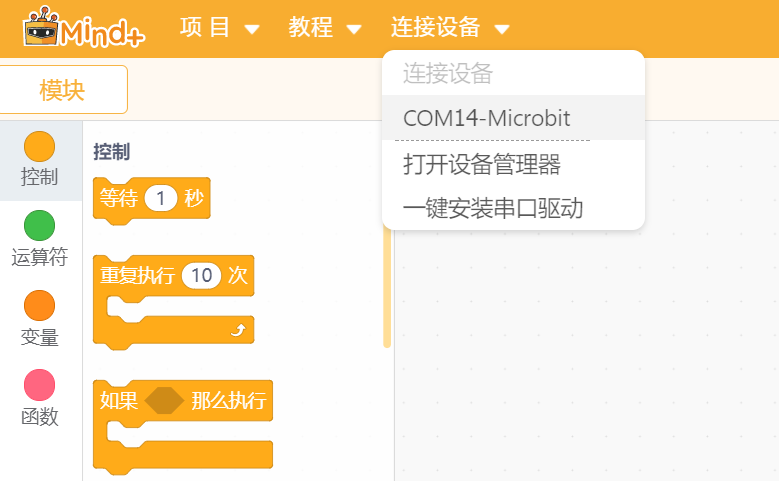Image resolution: width=779 pixels, height=483 pixels.
Task: Choose COM14-Microbit from the device list
Action: pyautogui.click(x=487, y=118)
